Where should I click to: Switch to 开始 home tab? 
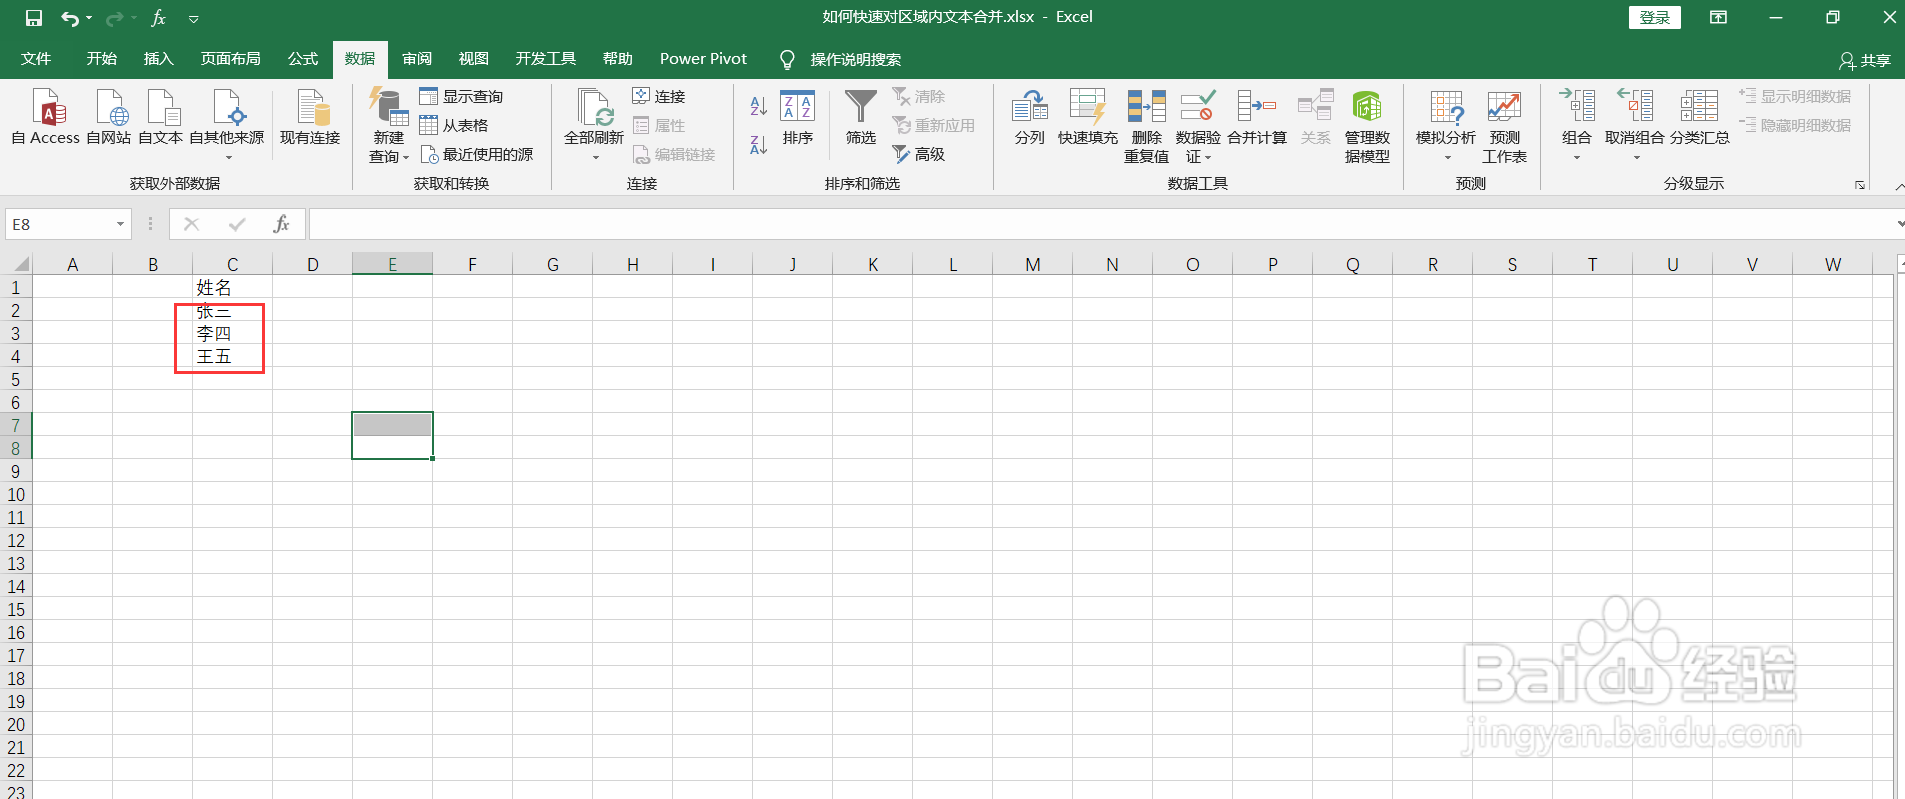coord(102,59)
